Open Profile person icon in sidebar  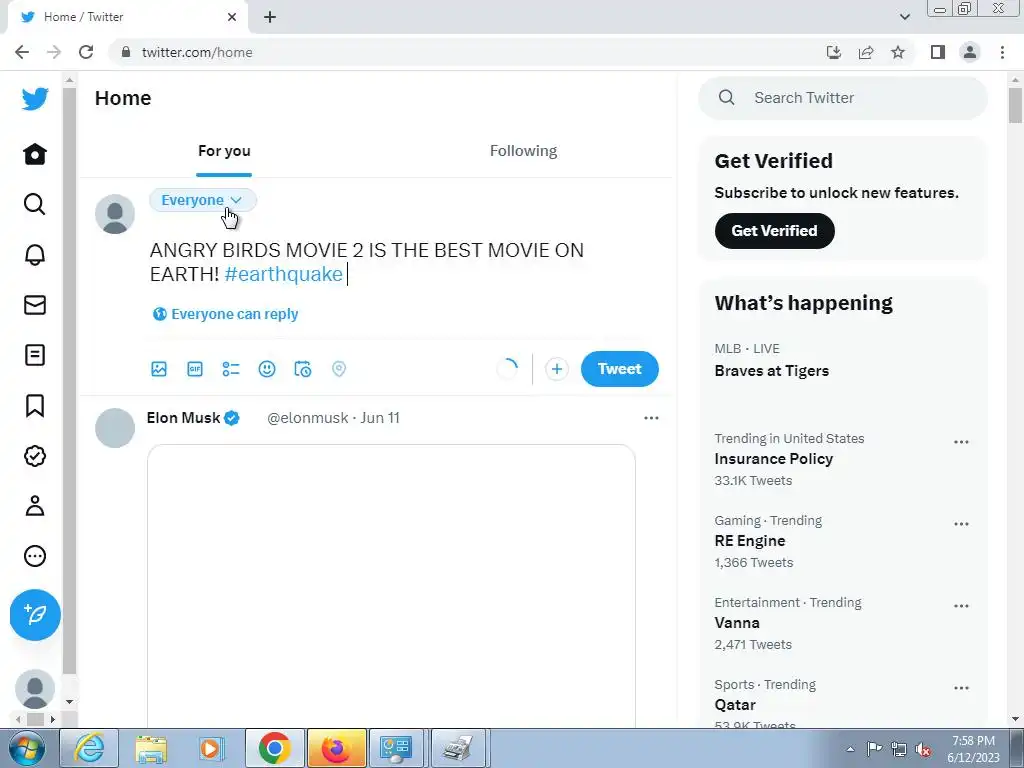[x=35, y=506]
